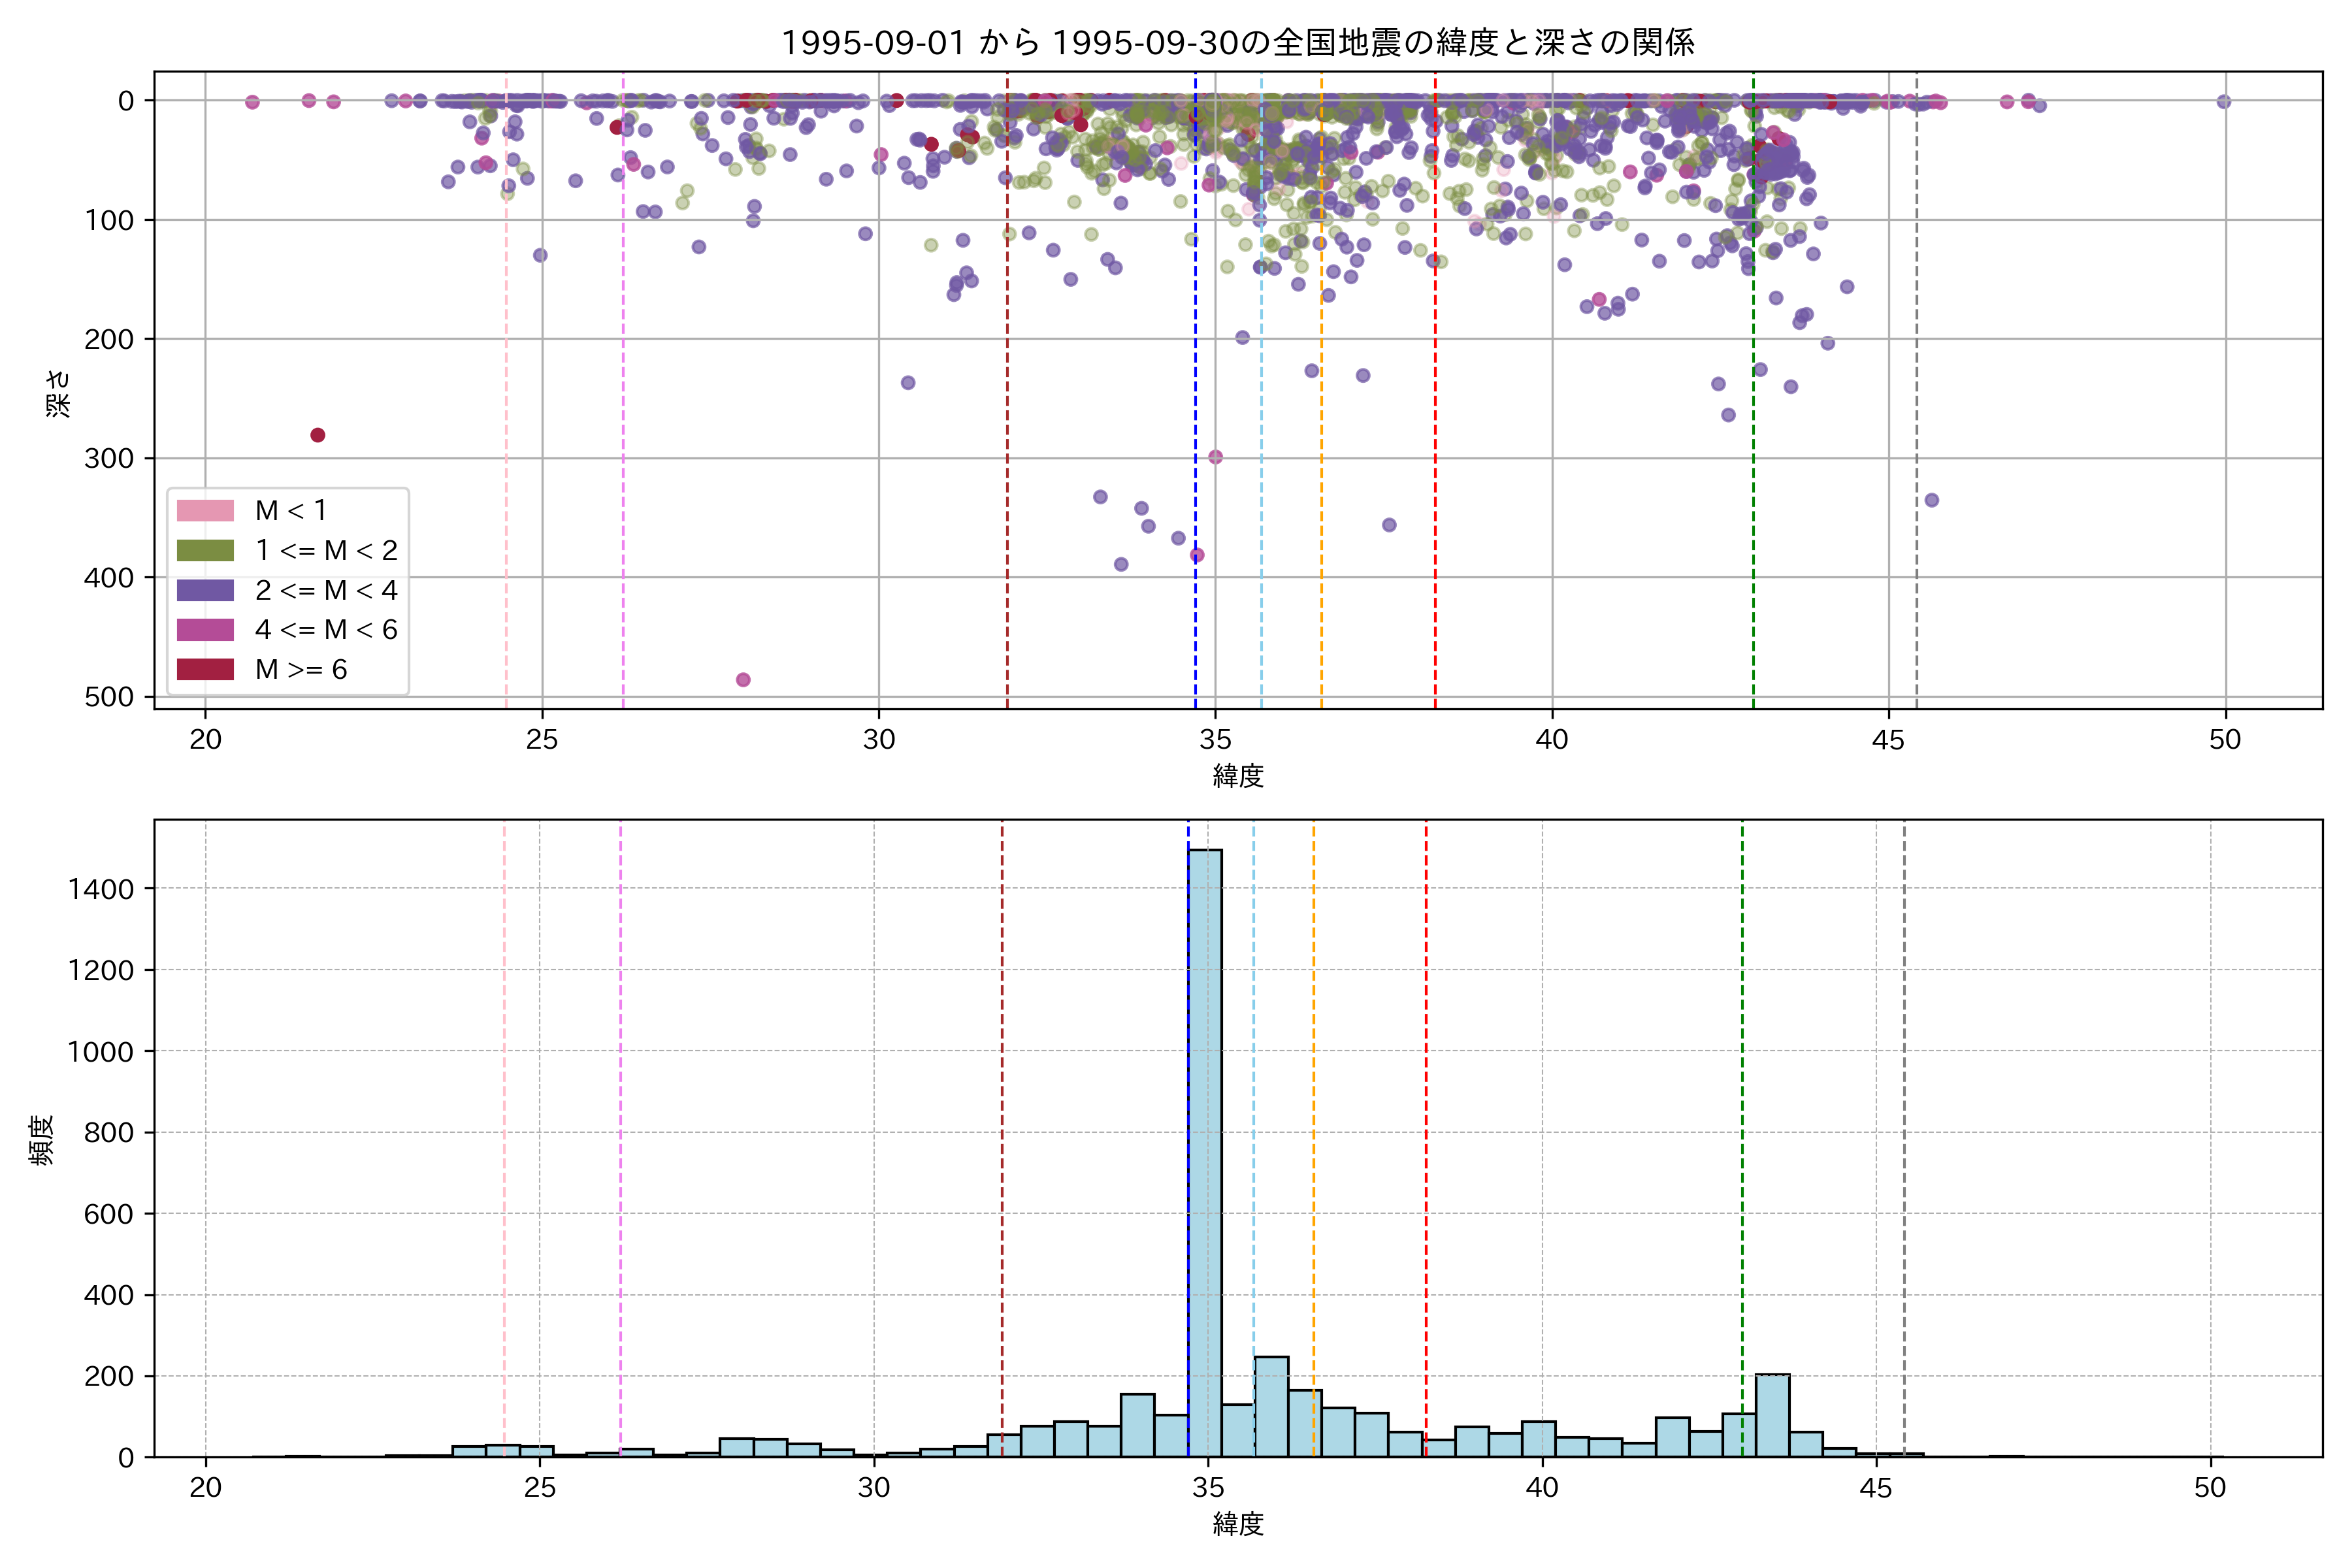Viewport: 2352px width, 1568px height.
Task: Click the magenta dot near depth 490
Action: point(743,680)
